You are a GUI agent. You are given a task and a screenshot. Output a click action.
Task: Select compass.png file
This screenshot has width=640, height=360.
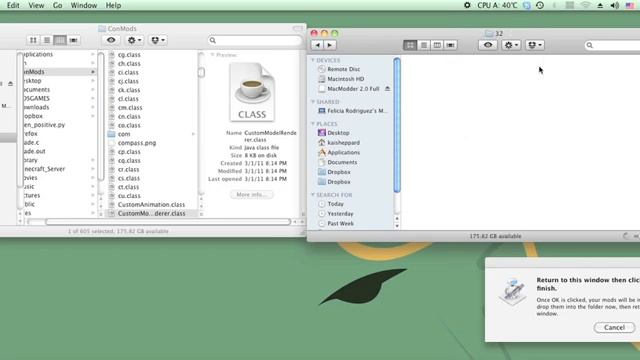(x=137, y=143)
